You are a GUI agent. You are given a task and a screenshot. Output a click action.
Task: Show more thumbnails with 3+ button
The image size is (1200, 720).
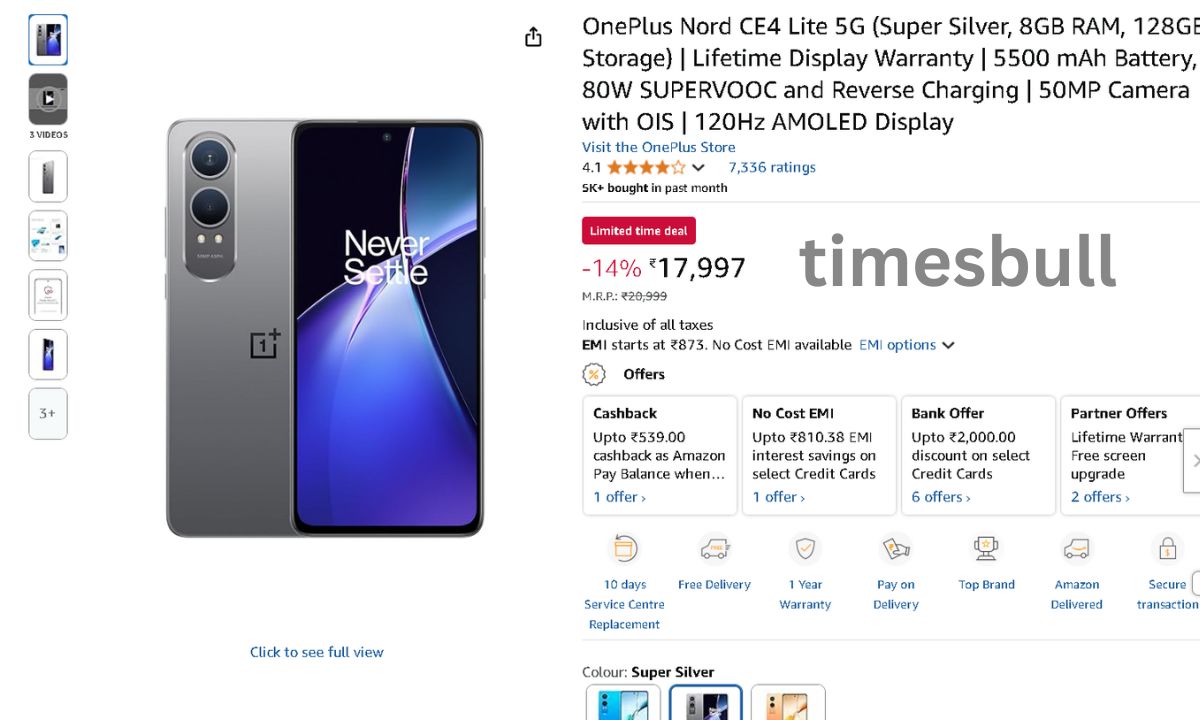[x=48, y=413]
